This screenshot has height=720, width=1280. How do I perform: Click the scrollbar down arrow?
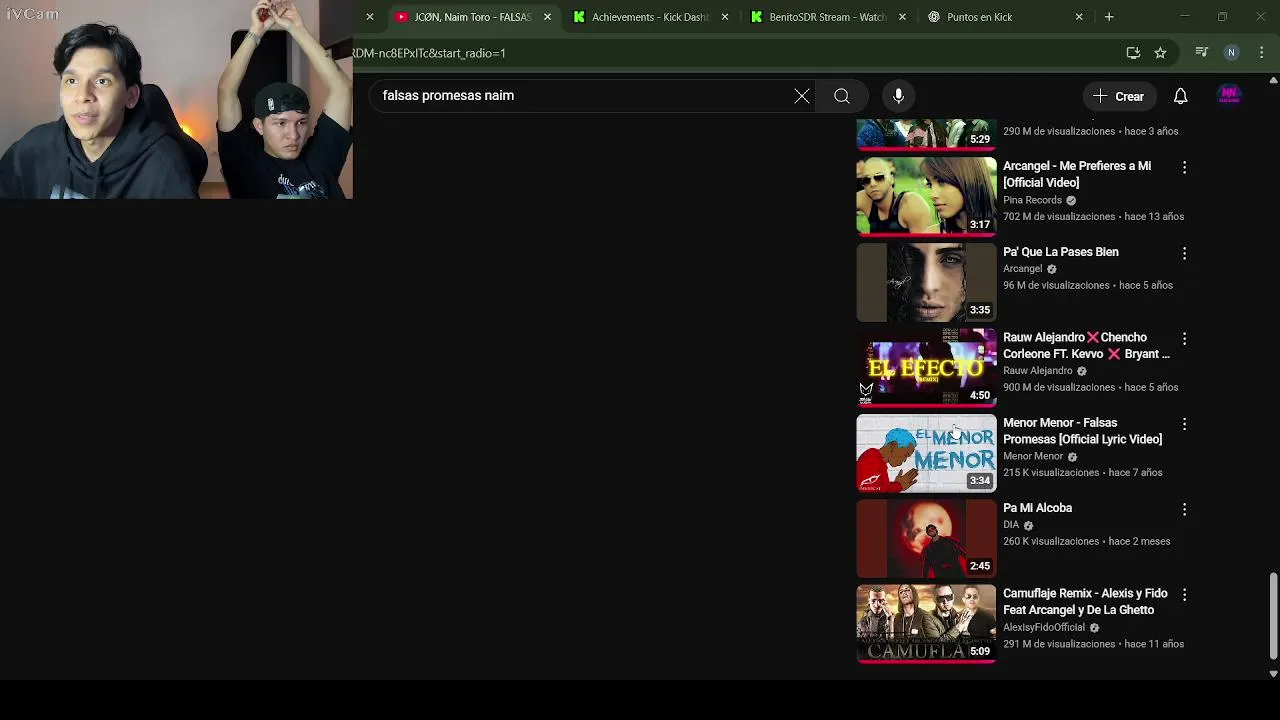click(x=1273, y=673)
